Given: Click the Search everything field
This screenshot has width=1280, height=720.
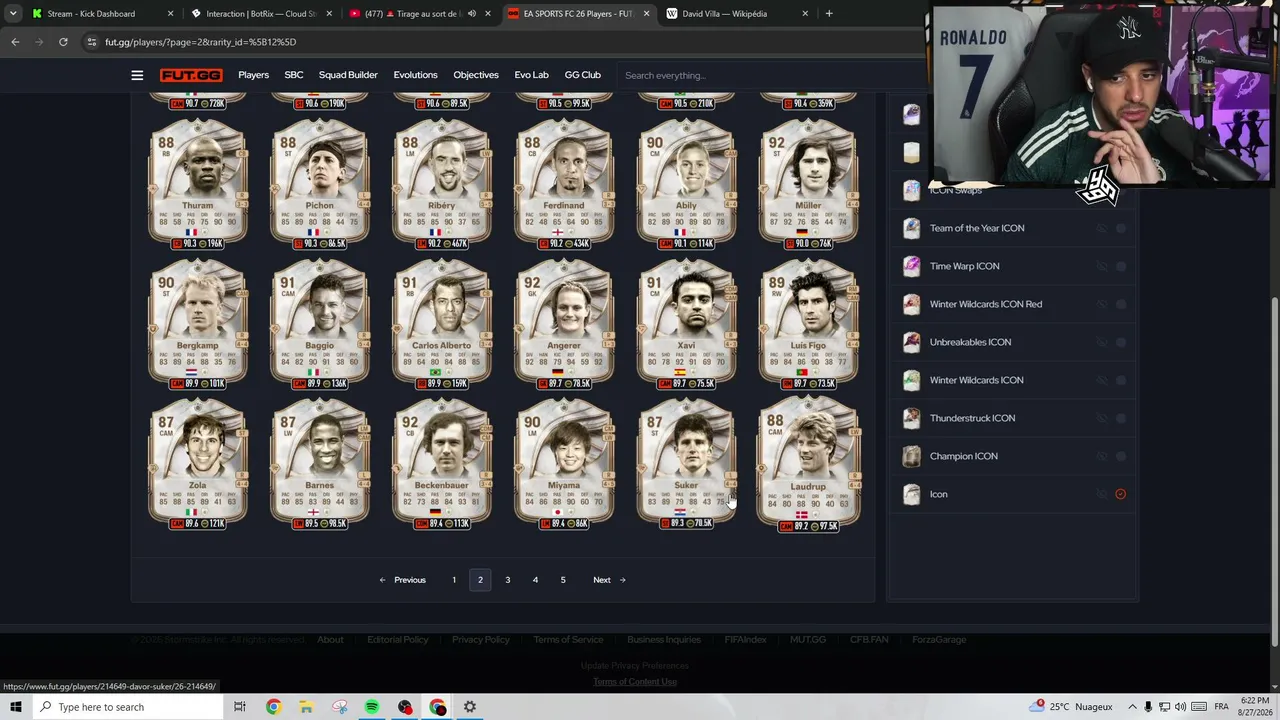Looking at the screenshot, I should pos(770,75).
